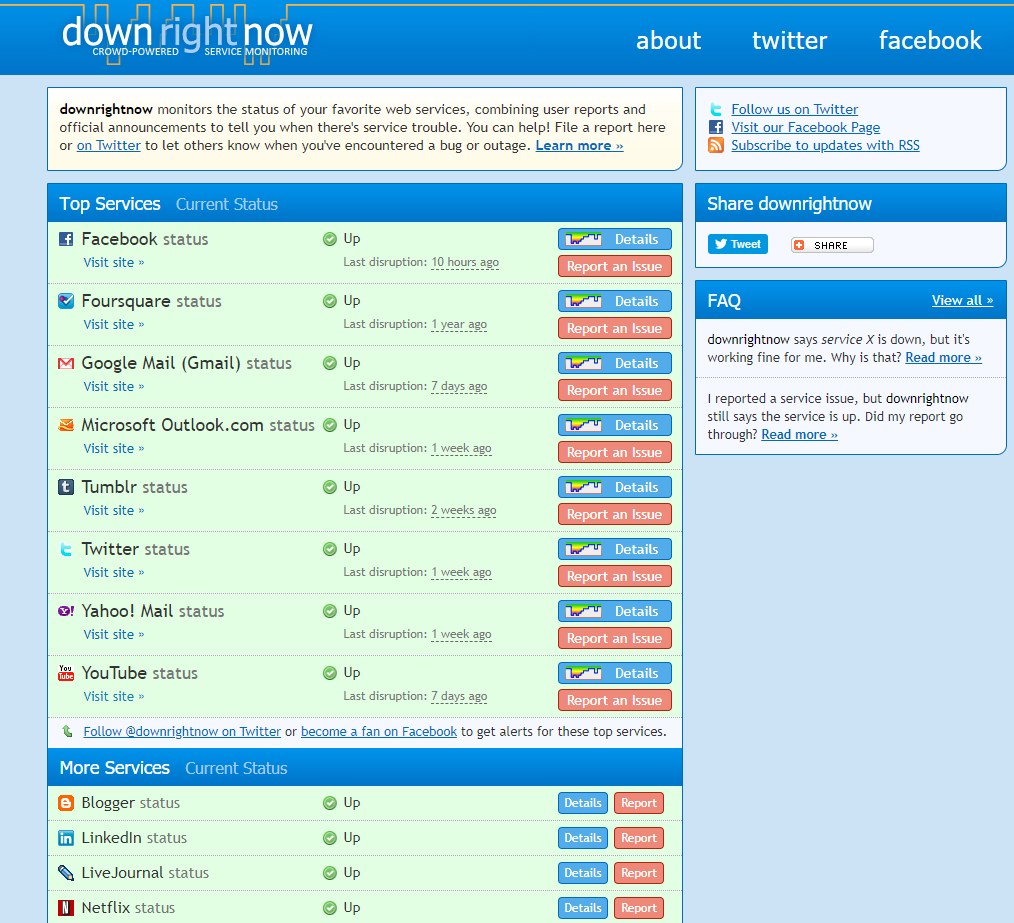Click the Twitter status row icon
1014x923 pixels.
tap(66, 550)
